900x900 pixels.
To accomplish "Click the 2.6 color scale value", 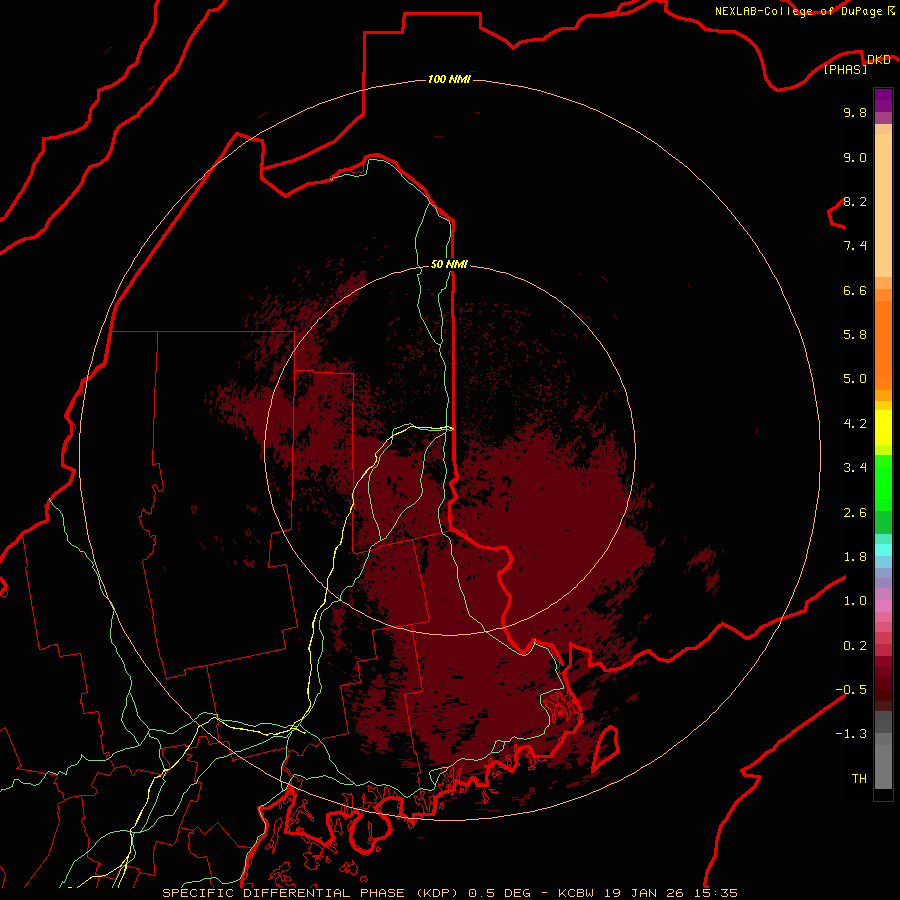I will [855, 513].
